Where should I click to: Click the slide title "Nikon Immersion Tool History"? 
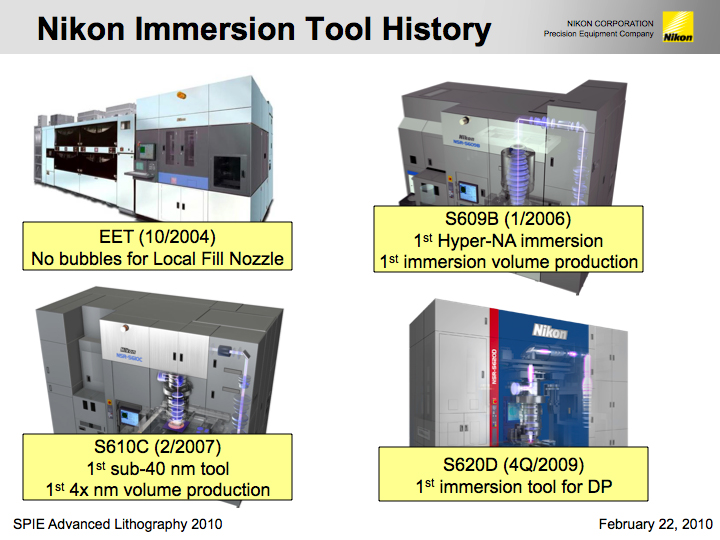pyautogui.click(x=264, y=29)
